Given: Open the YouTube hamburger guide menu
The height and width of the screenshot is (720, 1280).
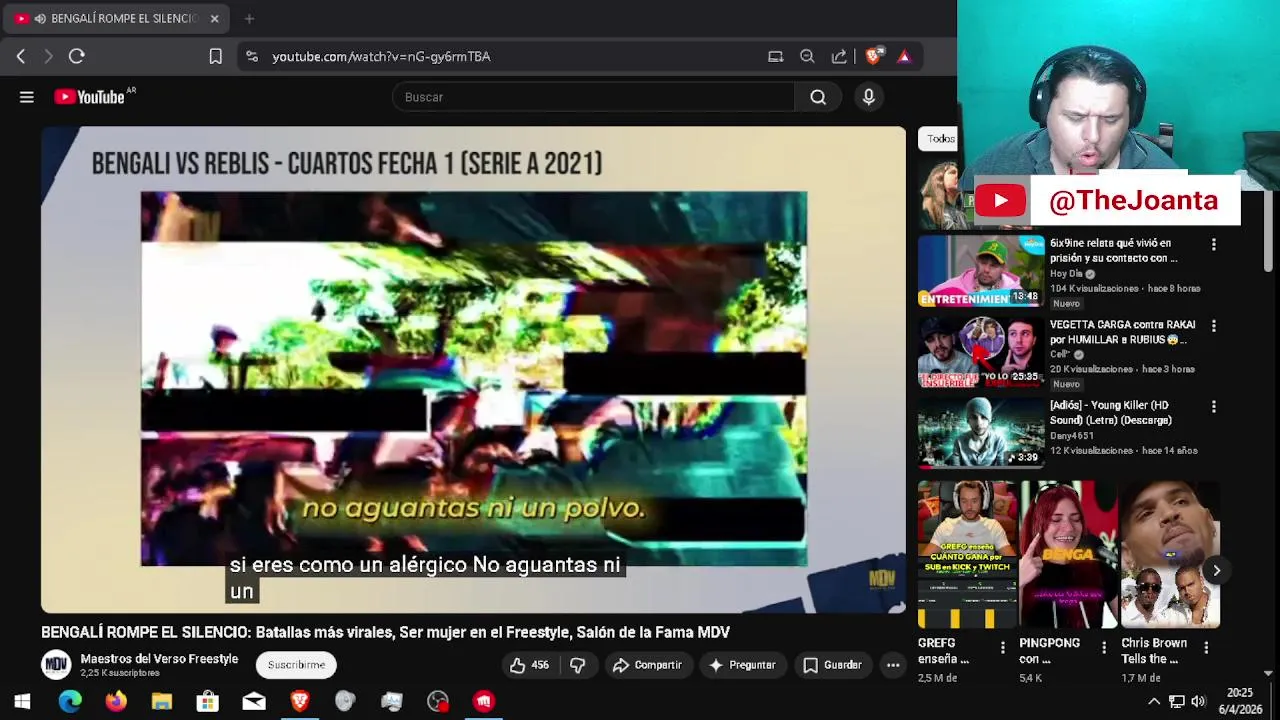Looking at the screenshot, I should pos(27,97).
